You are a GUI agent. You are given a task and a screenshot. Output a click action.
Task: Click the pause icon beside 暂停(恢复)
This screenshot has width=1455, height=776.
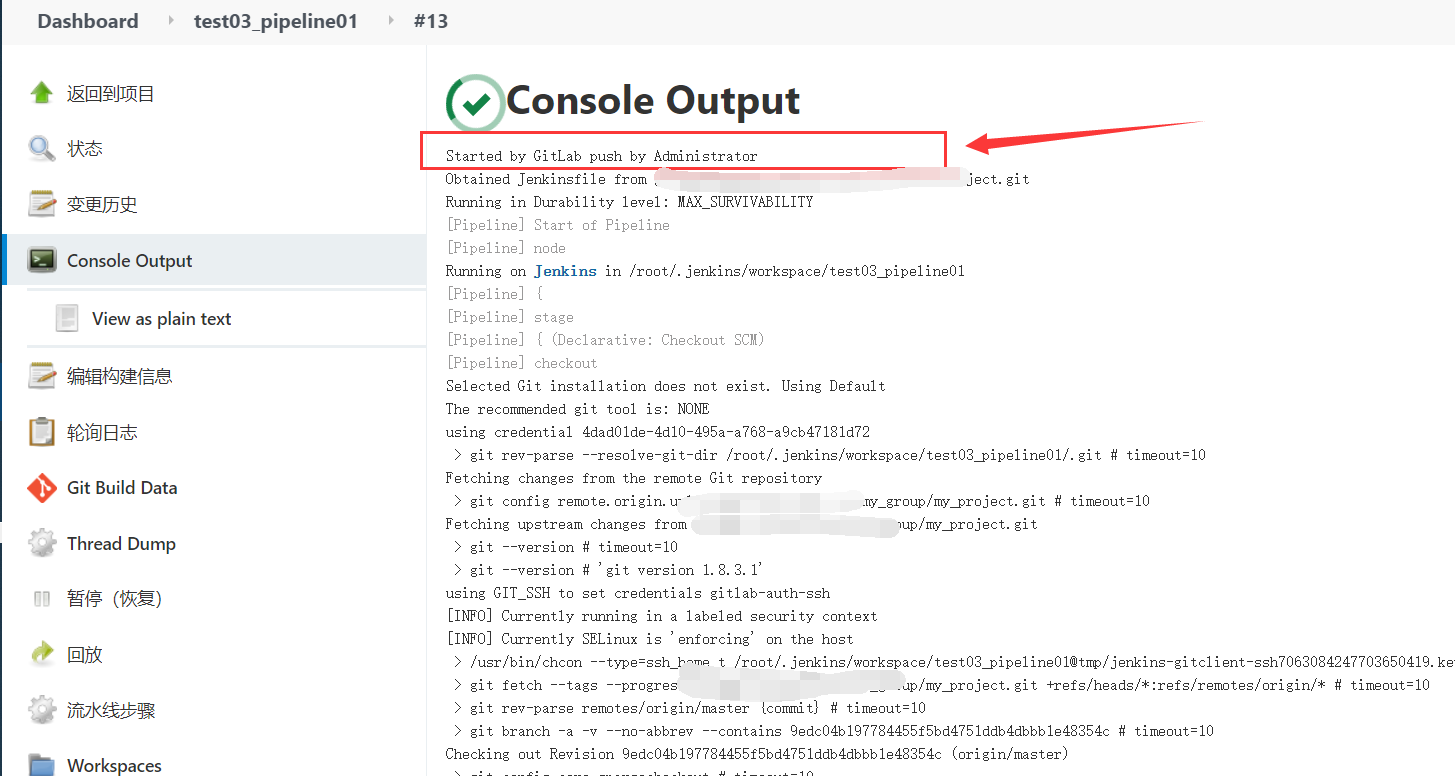point(41,599)
